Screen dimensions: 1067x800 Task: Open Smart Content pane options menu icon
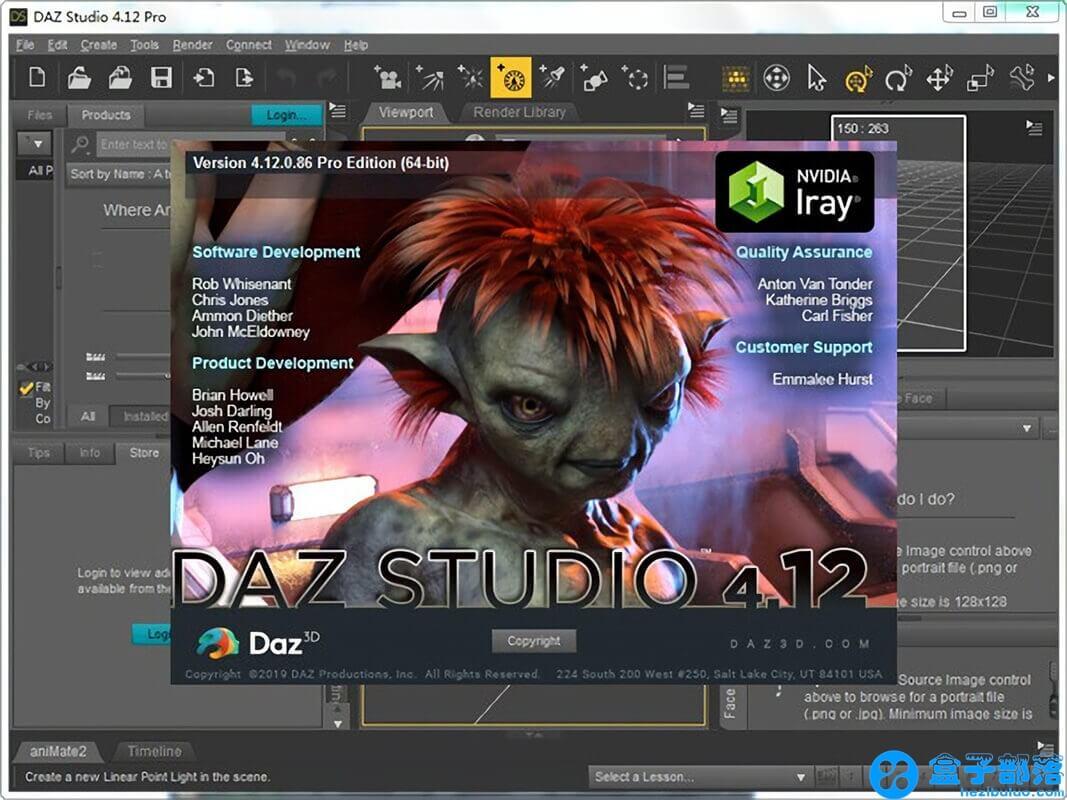[x=338, y=110]
